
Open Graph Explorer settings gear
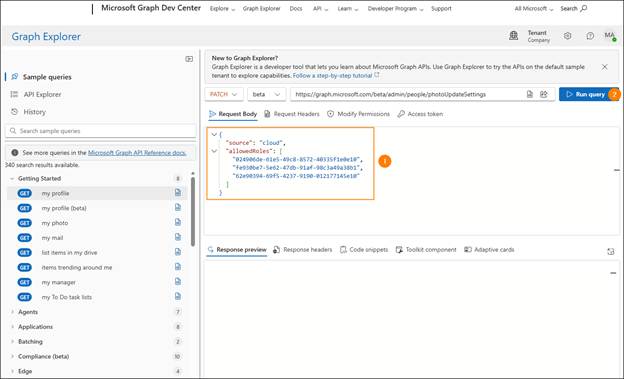[x=567, y=36]
